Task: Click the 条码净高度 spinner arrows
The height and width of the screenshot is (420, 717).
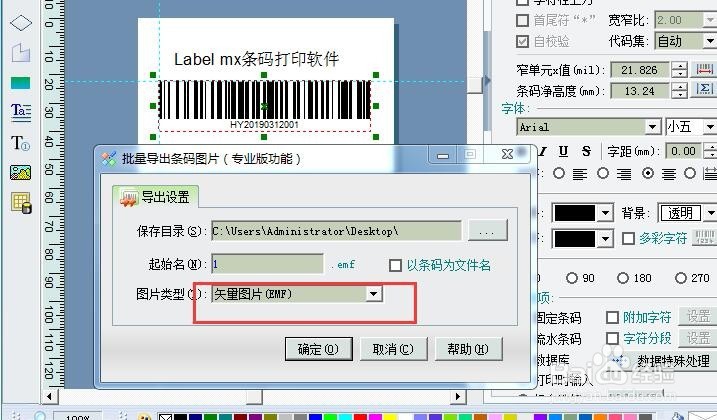Action: point(680,91)
